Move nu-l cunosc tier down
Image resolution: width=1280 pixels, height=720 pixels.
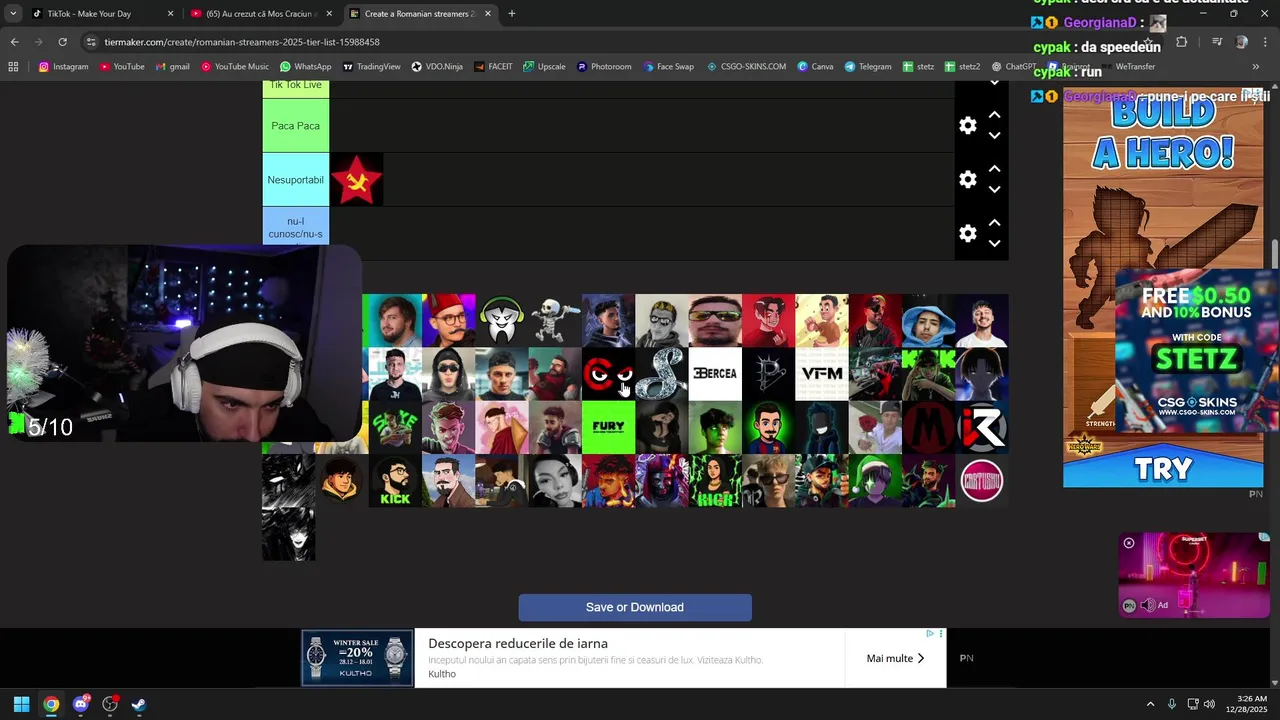click(x=994, y=244)
